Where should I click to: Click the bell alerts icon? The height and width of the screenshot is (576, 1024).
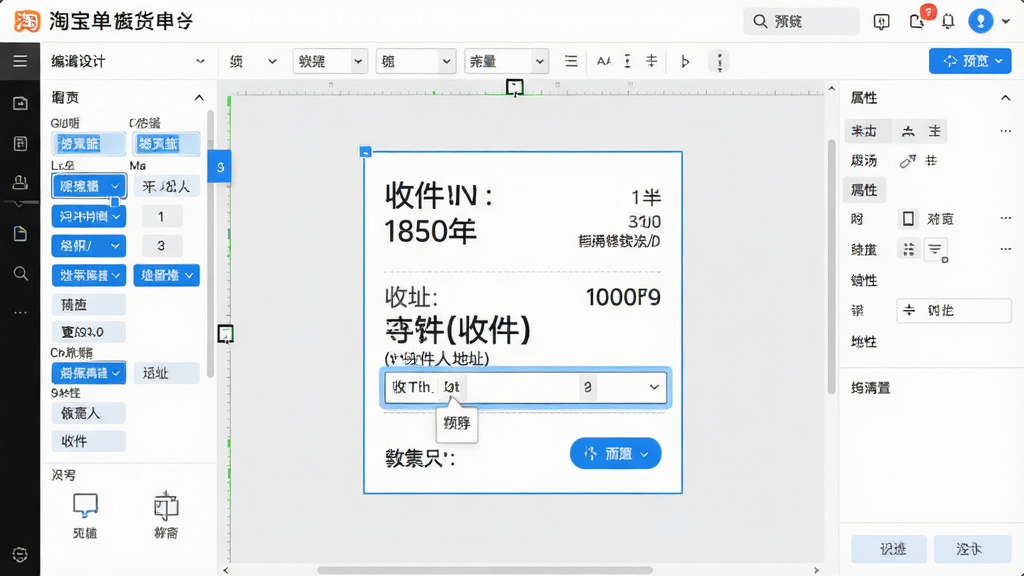click(x=948, y=22)
